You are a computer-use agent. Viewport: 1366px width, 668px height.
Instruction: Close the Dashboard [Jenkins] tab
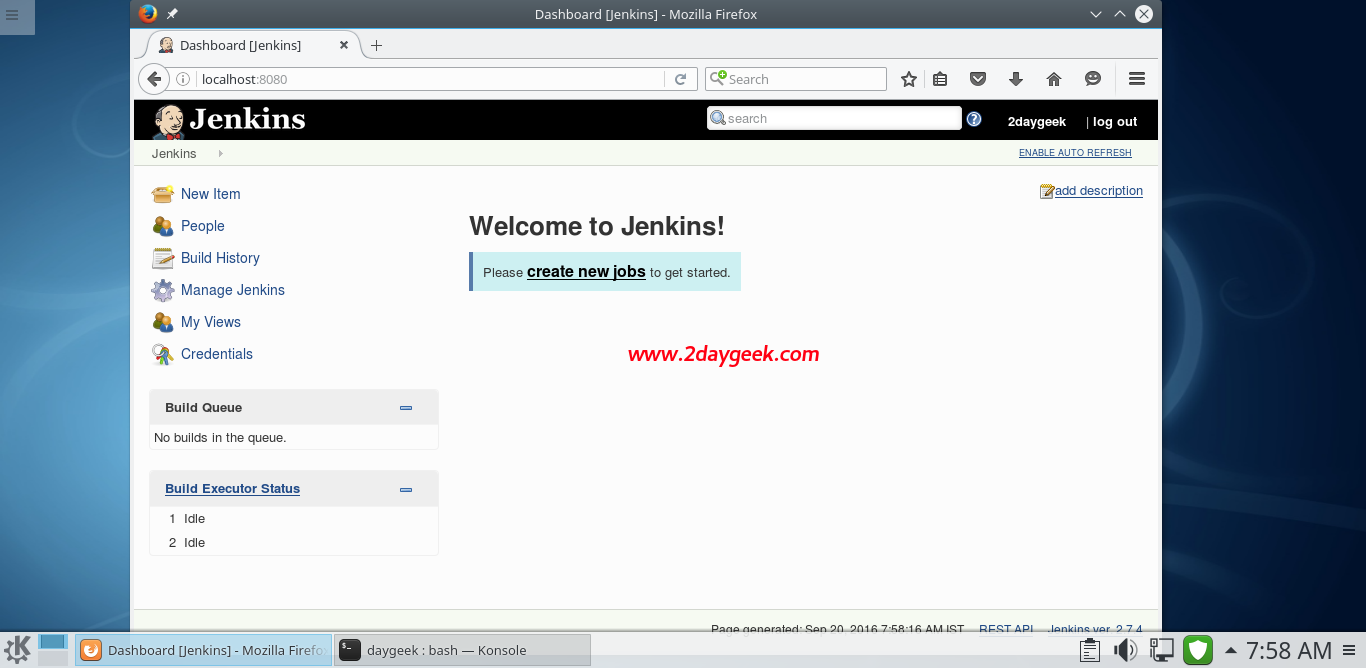[x=345, y=45]
